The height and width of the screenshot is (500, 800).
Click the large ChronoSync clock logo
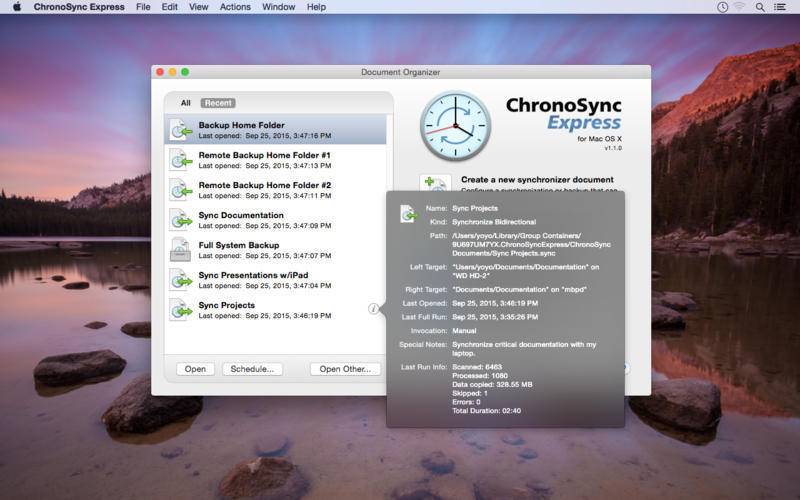pos(455,125)
